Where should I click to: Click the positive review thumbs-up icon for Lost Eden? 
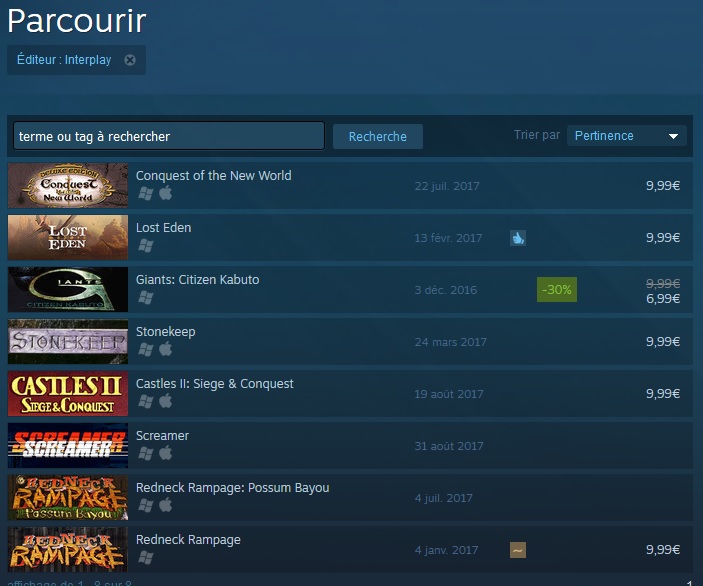tap(518, 238)
